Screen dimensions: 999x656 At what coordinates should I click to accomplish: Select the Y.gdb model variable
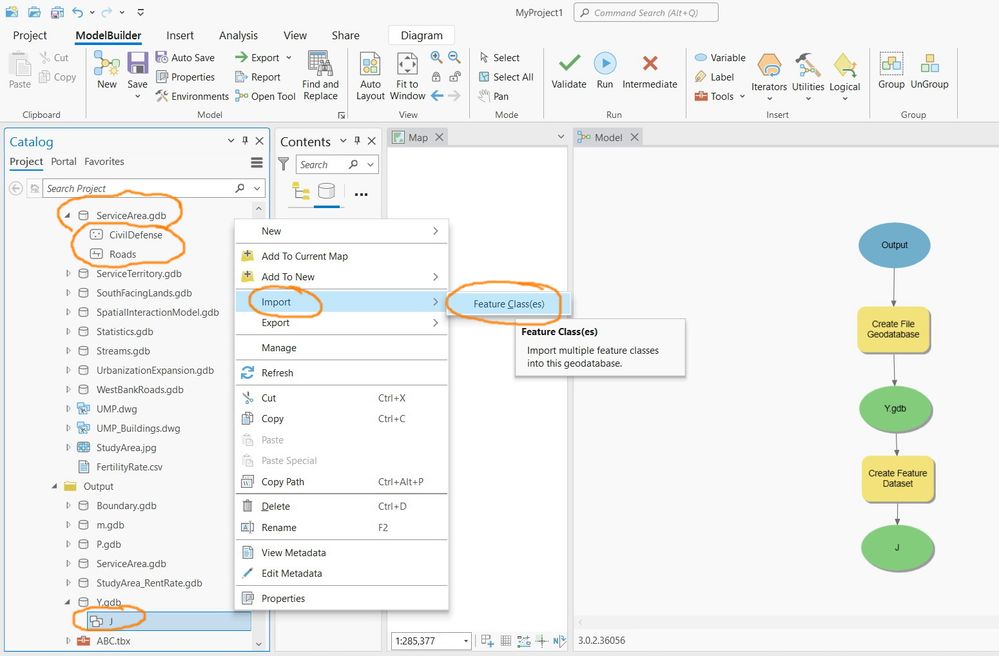coord(895,408)
